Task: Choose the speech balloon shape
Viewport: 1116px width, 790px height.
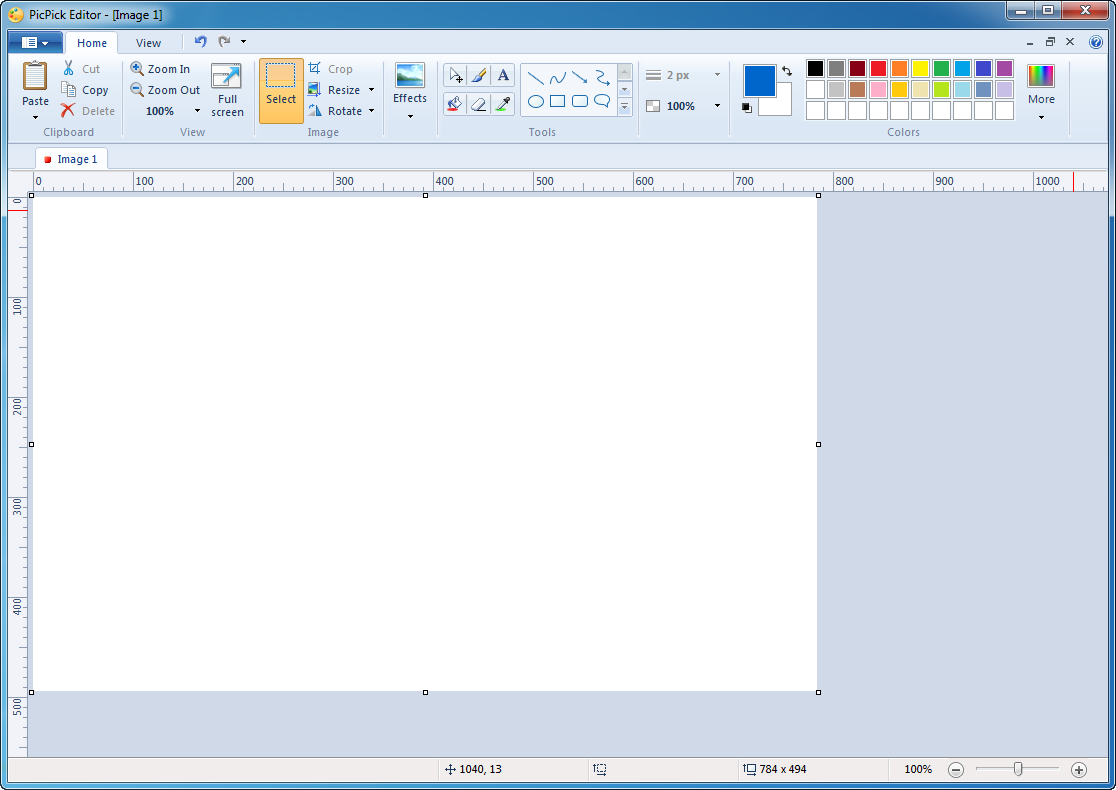Action: (x=602, y=101)
